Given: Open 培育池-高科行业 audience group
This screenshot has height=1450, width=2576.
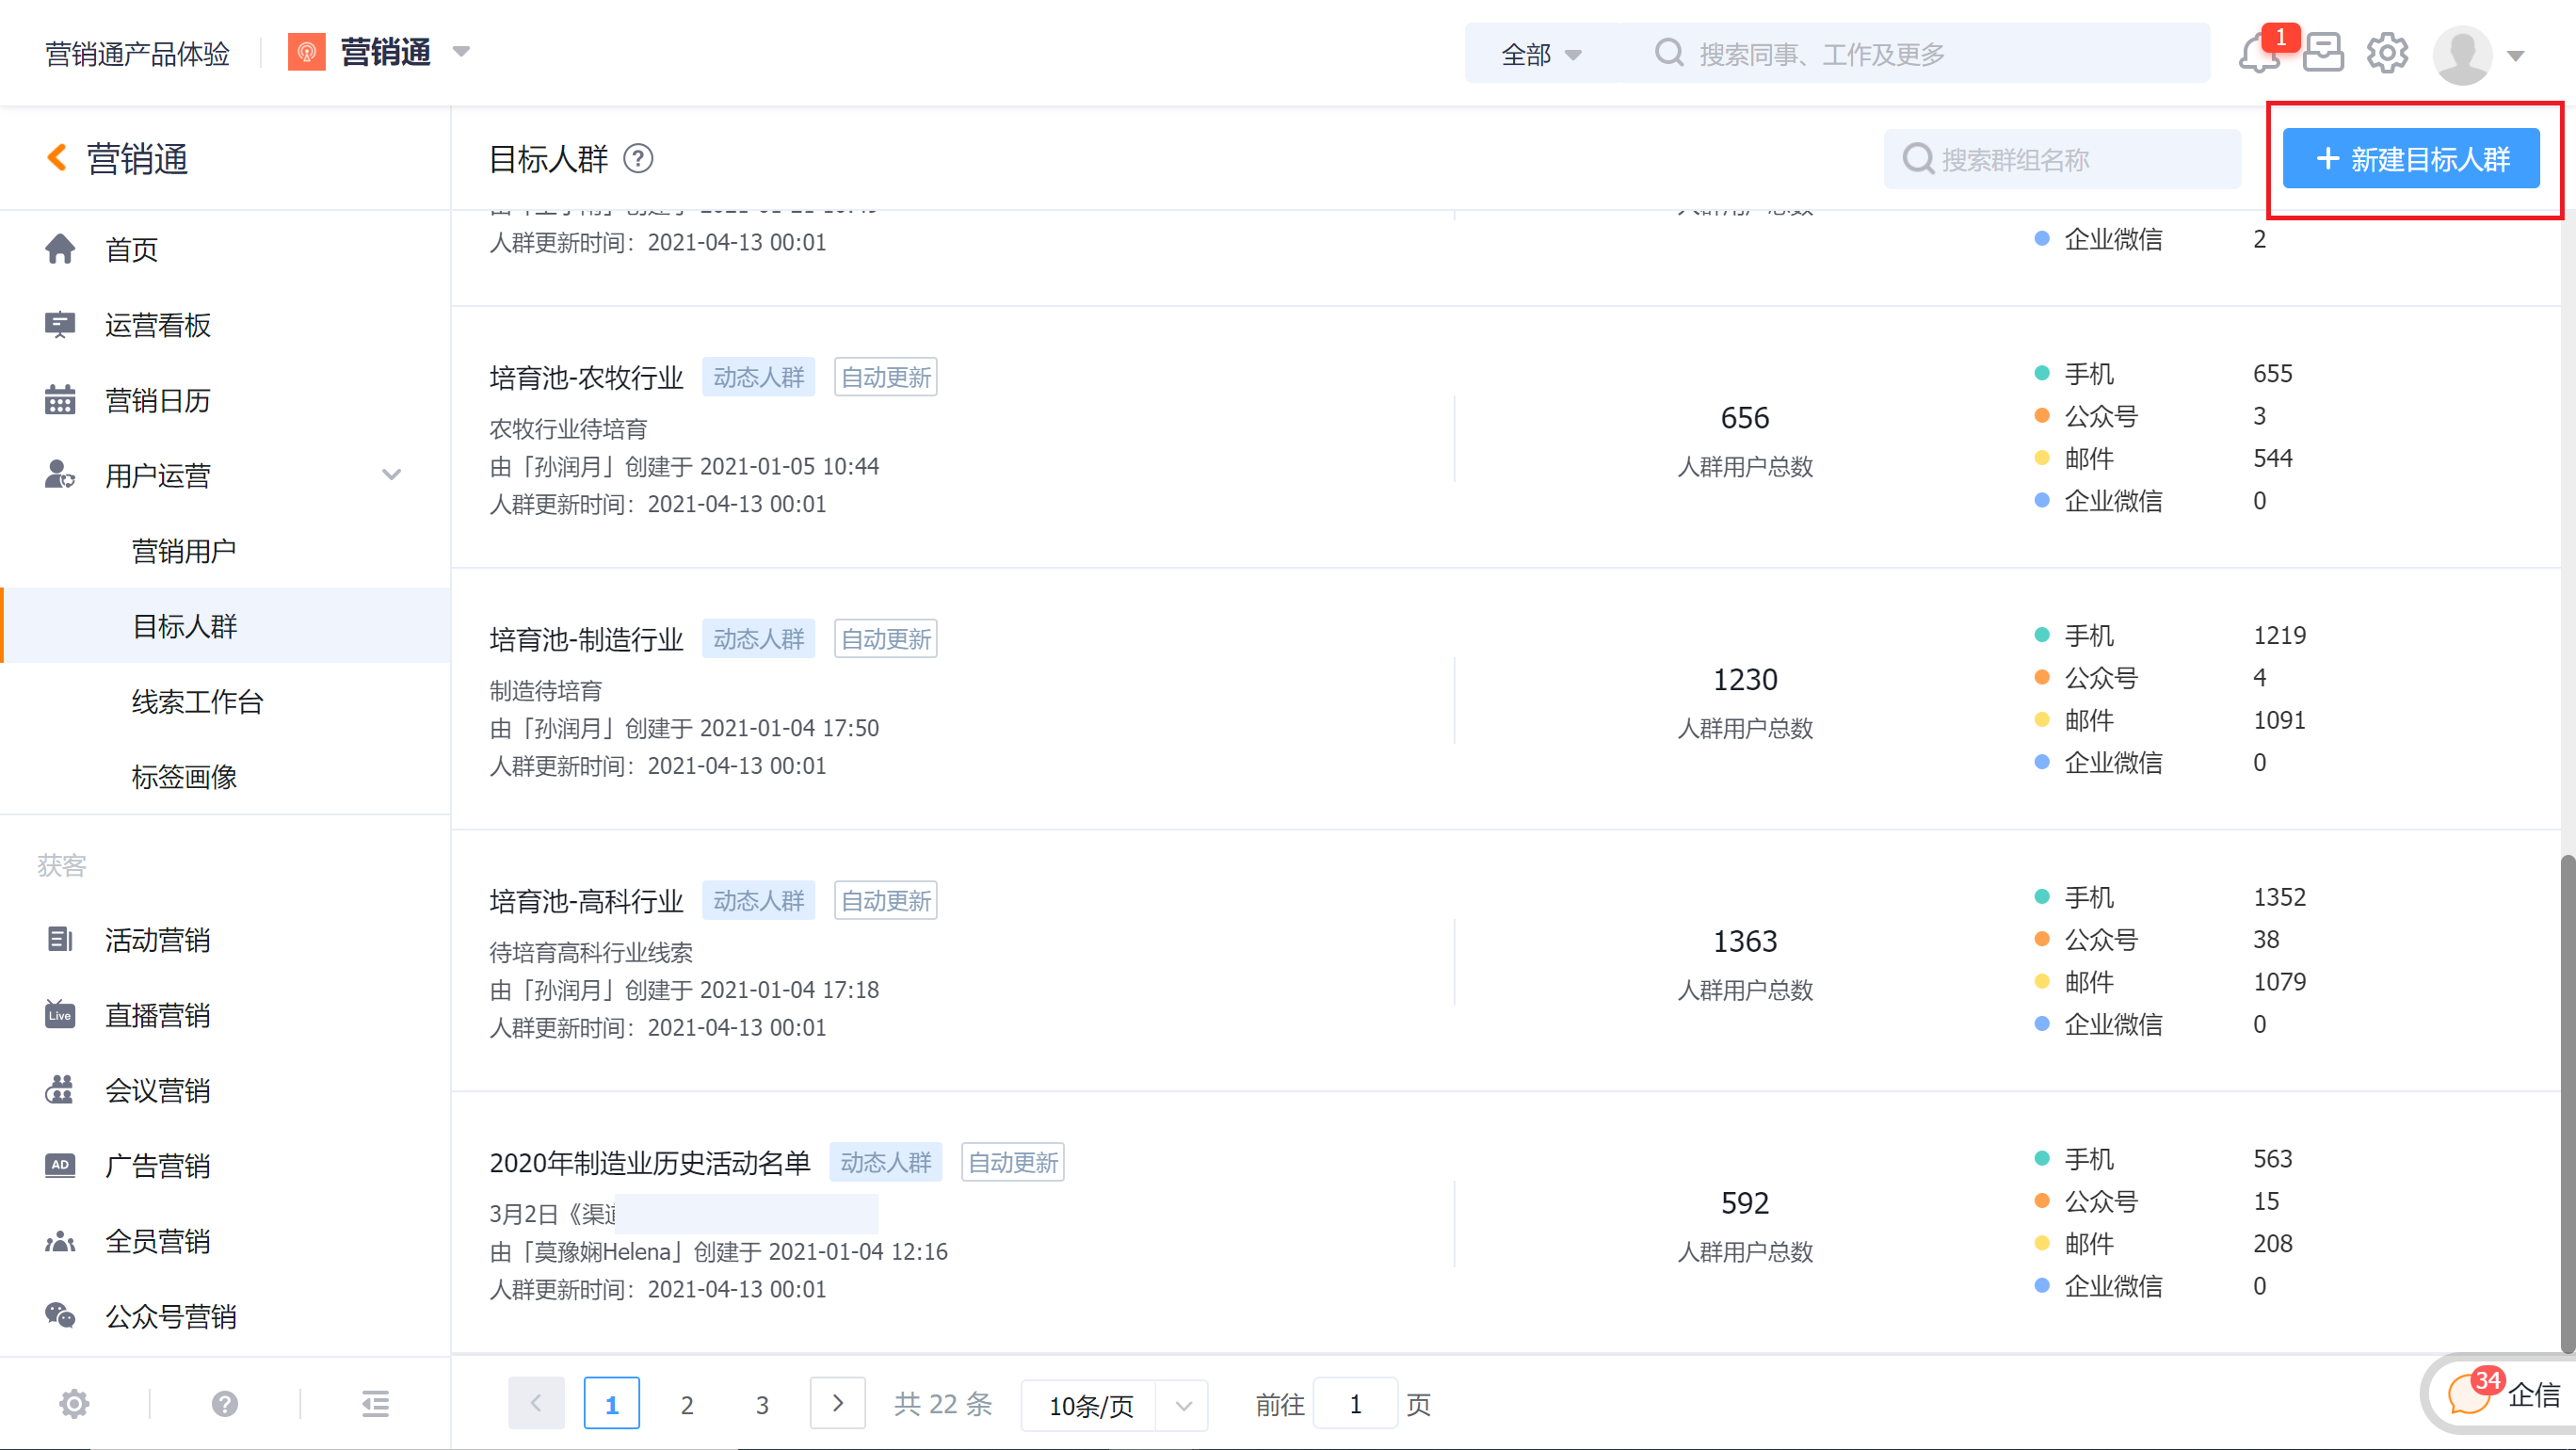Looking at the screenshot, I should point(586,901).
